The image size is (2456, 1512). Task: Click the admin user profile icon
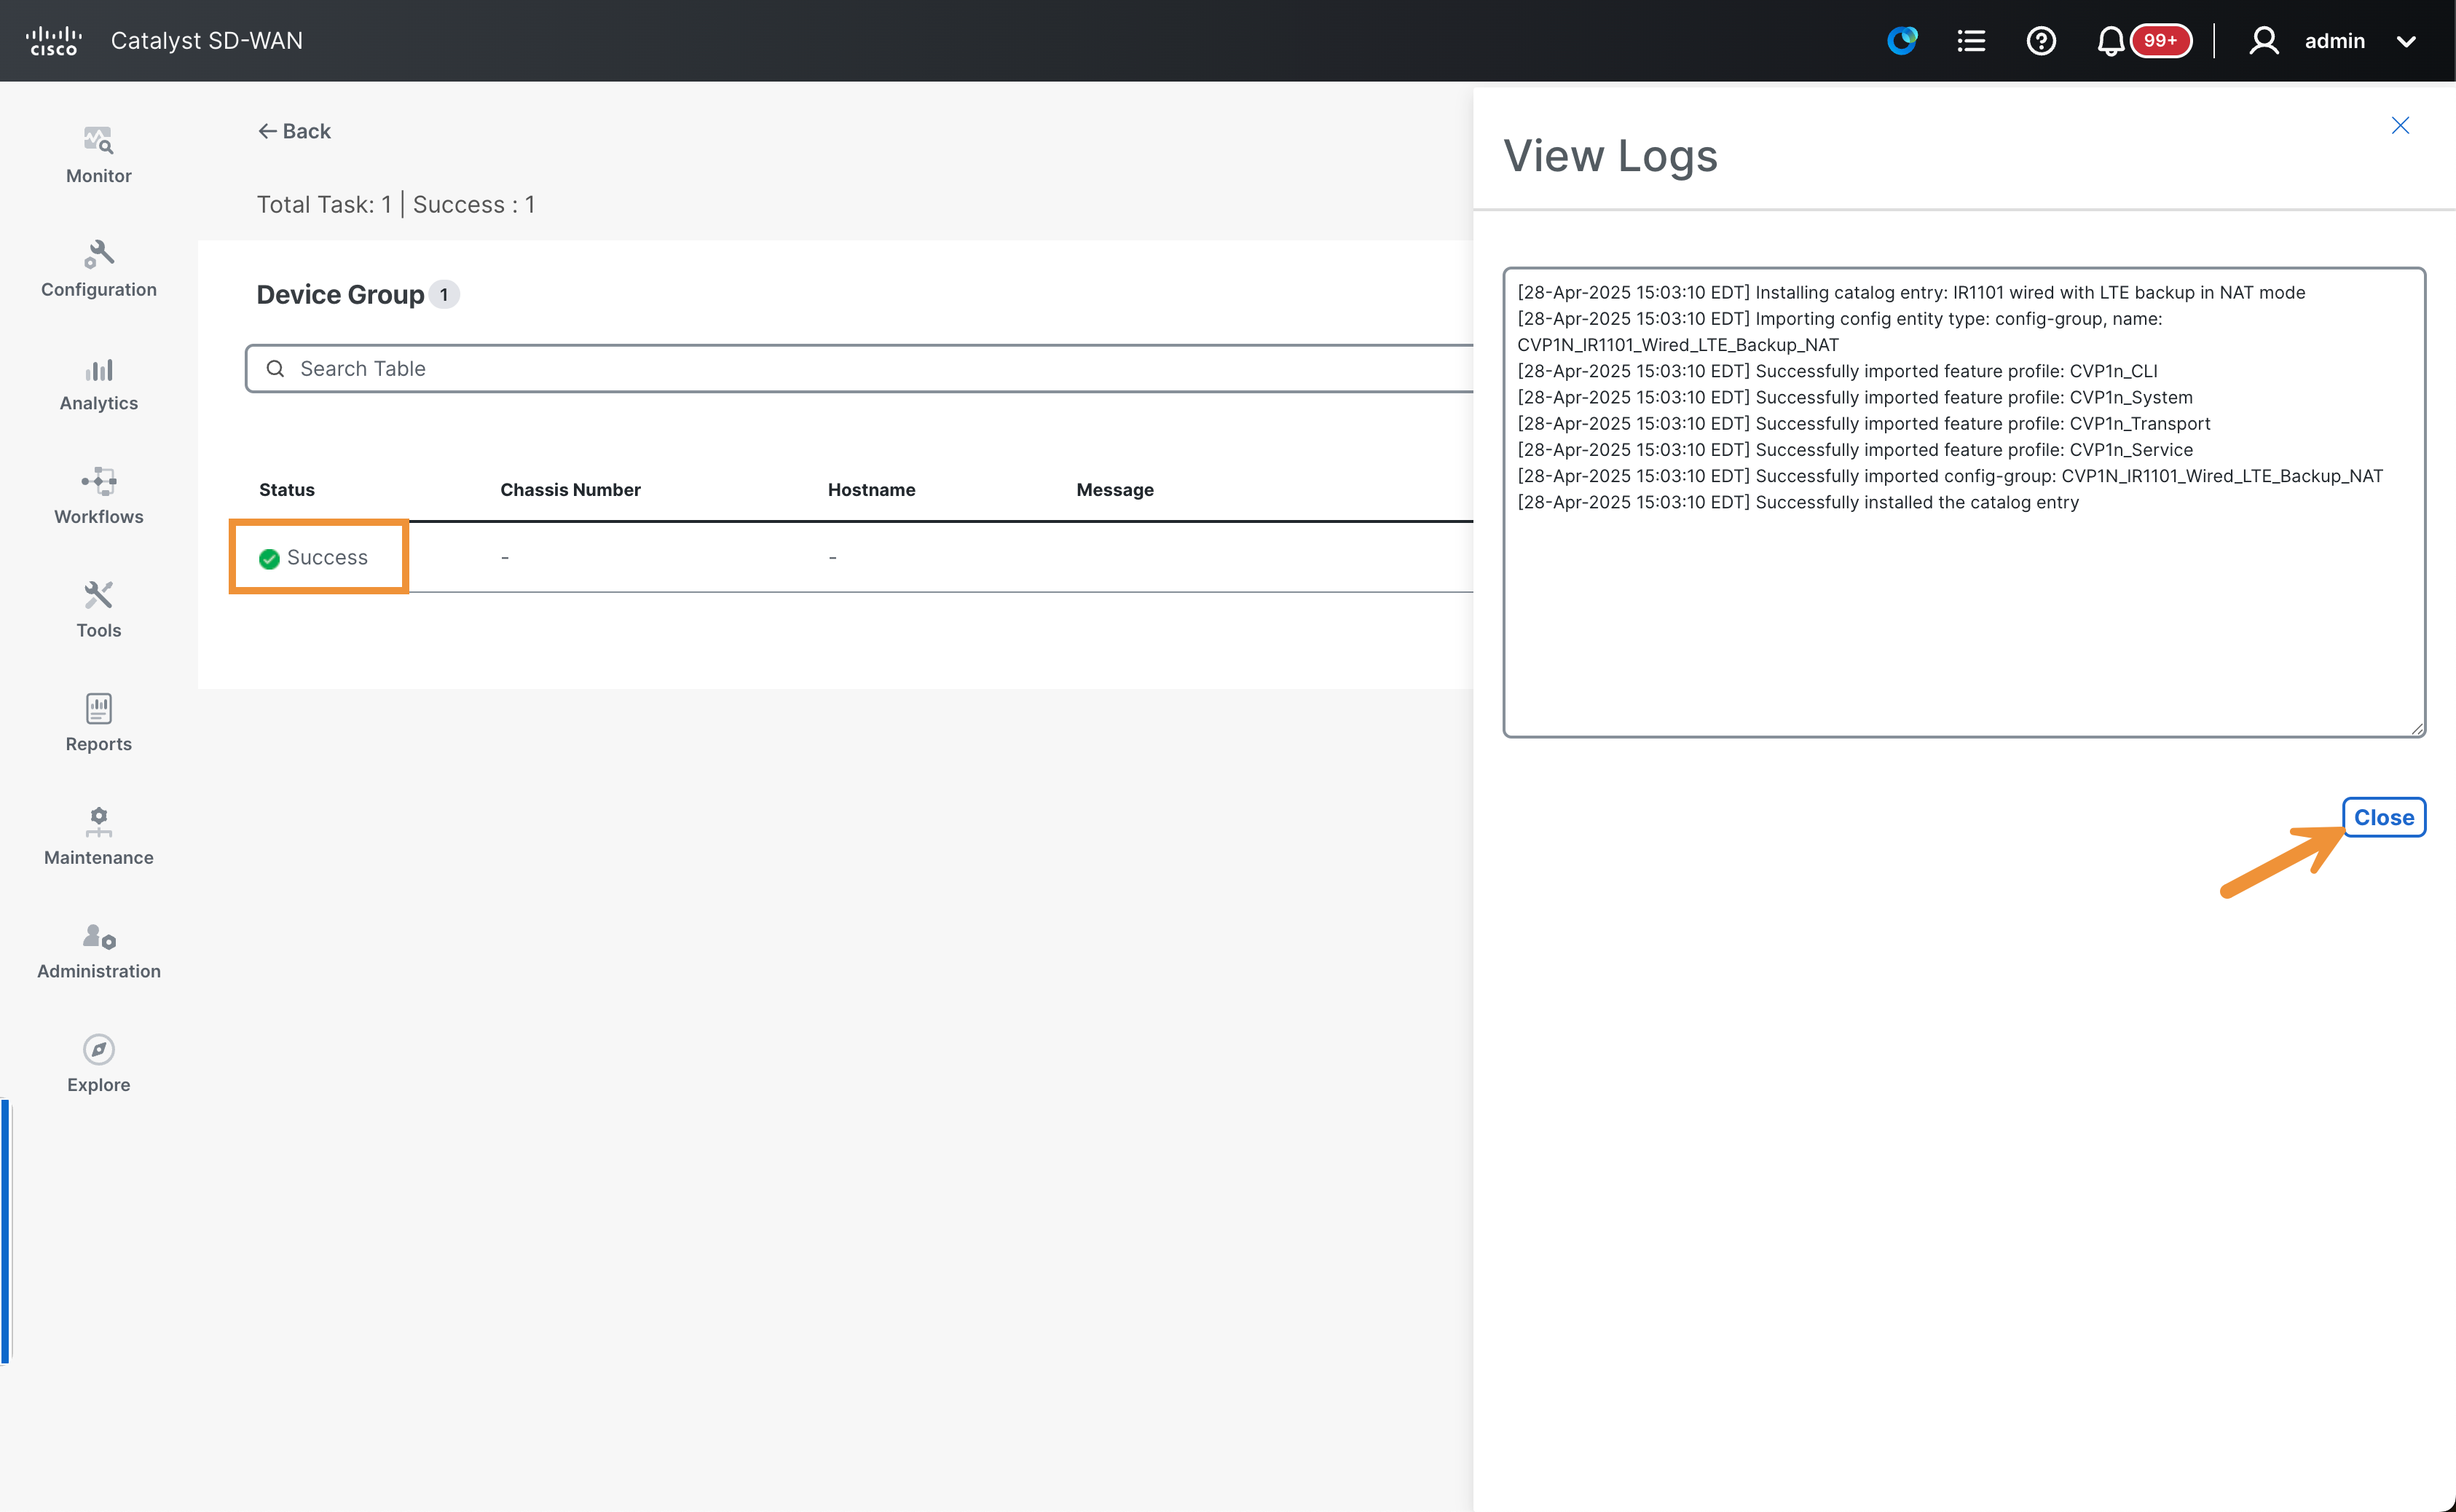(x=2264, y=41)
